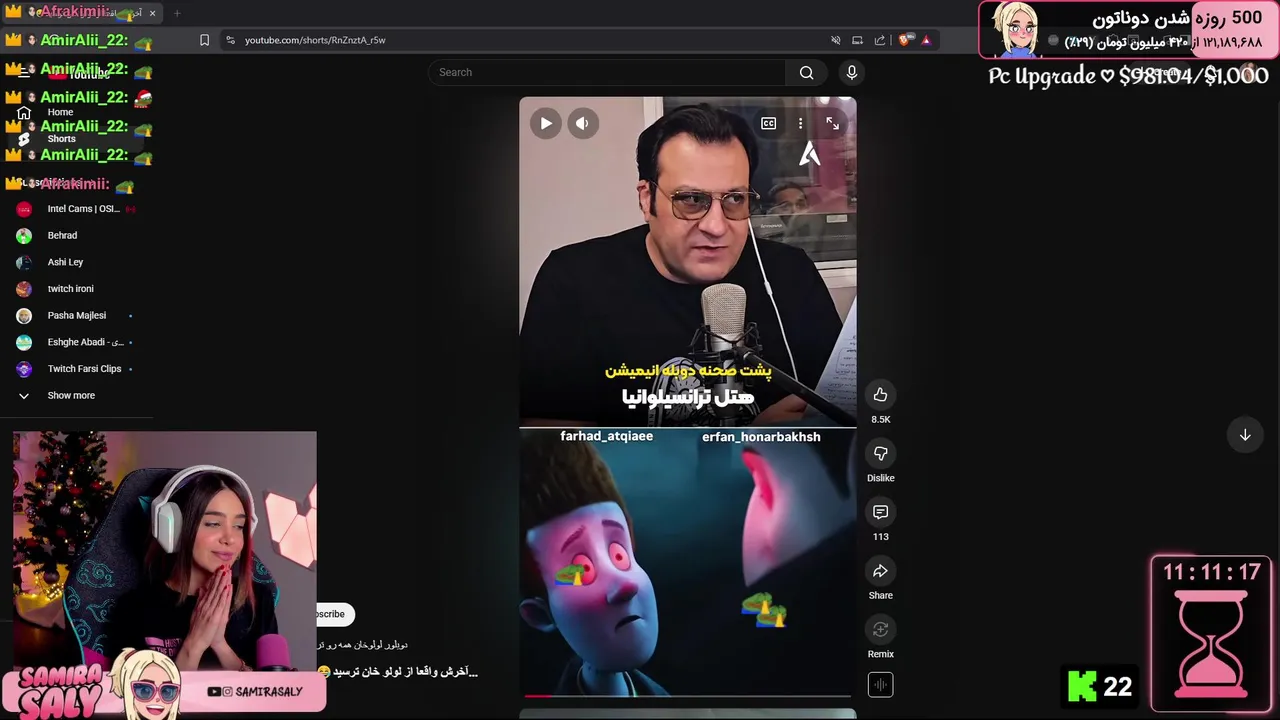
Task: Focus the YouTube Search input field
Action: (x=607, y=72)
